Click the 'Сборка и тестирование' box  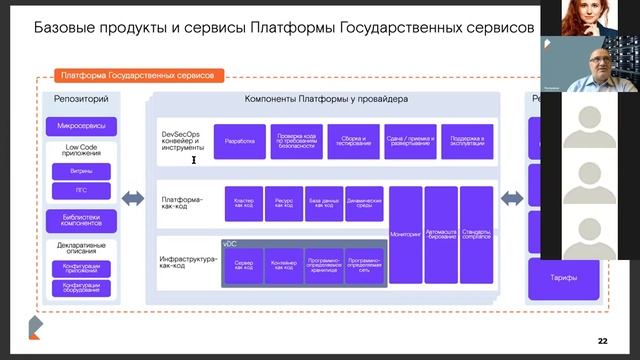coord(353,142)
